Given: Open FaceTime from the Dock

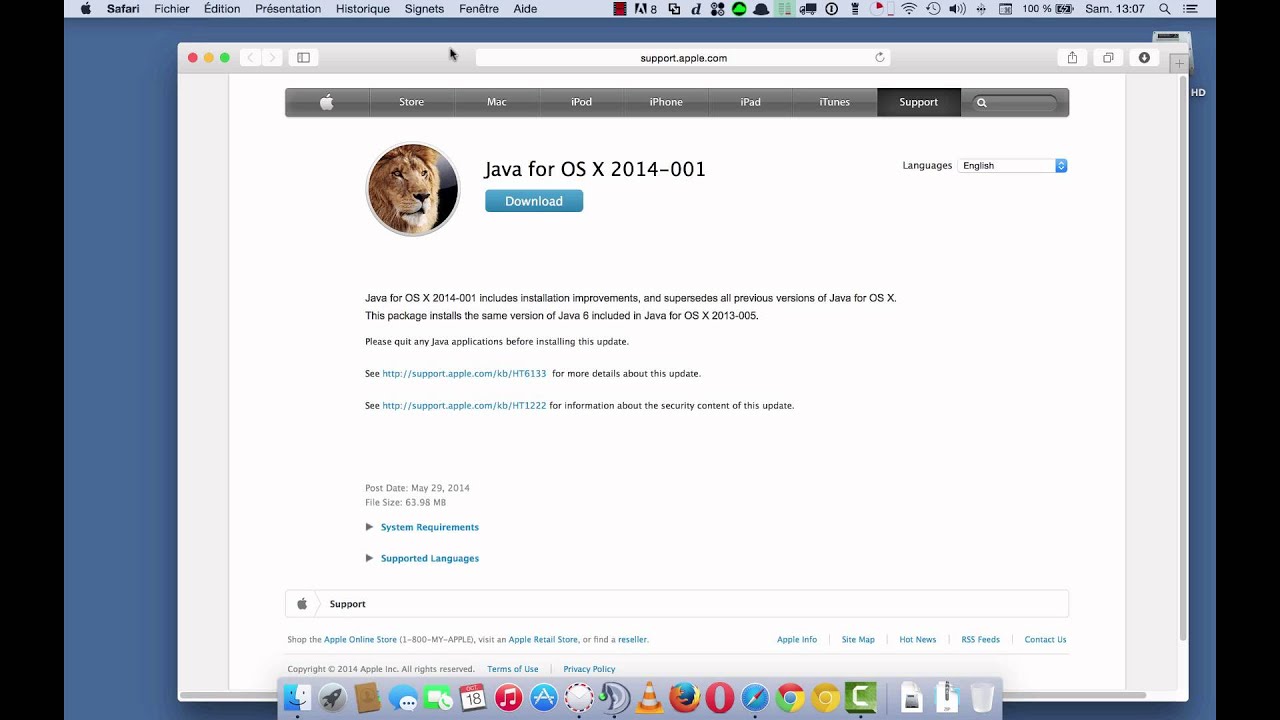Looking at the screenshot, I should (438, 697).
